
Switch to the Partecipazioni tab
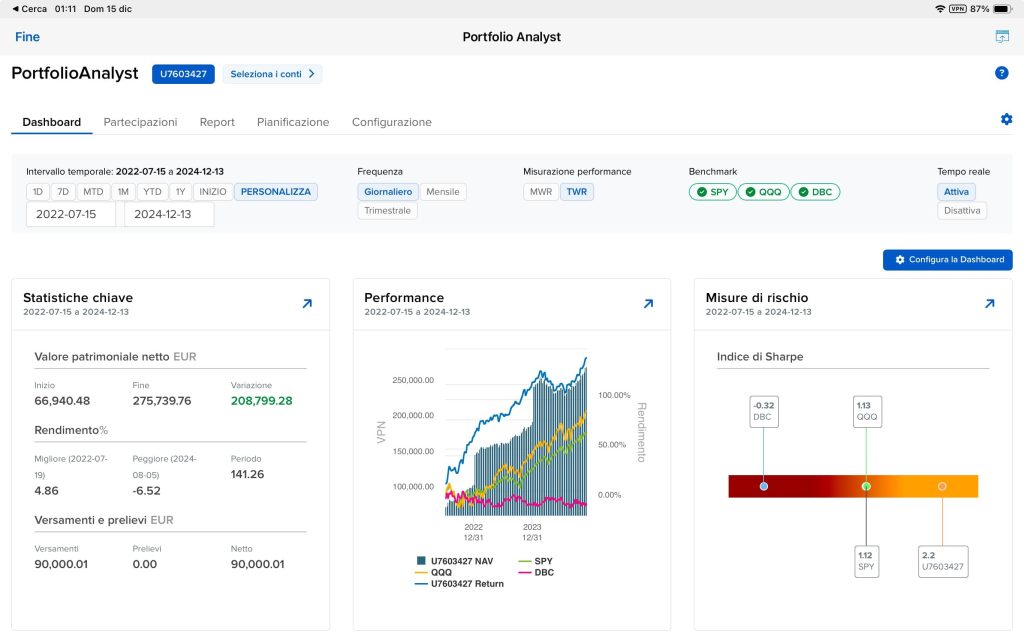click(140, 122)
